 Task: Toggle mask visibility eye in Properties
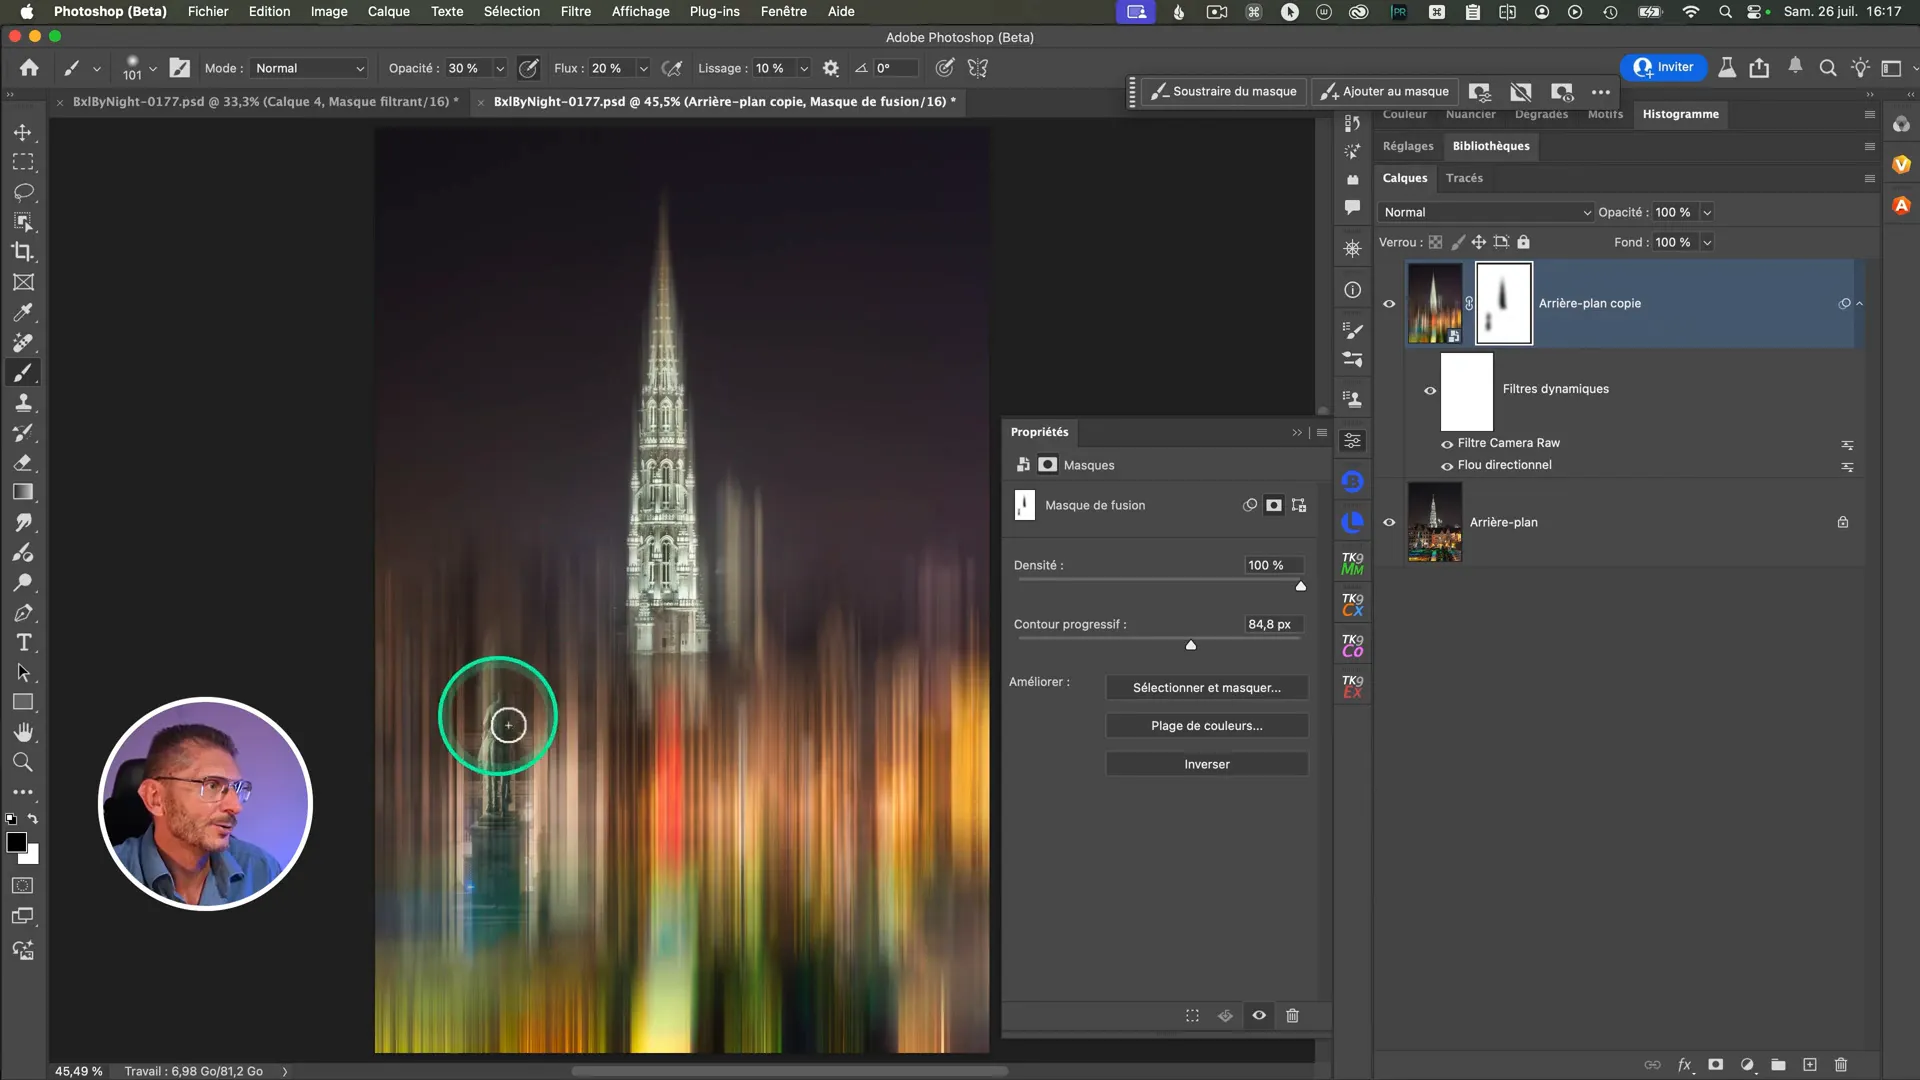(x=1259, y=1016)
